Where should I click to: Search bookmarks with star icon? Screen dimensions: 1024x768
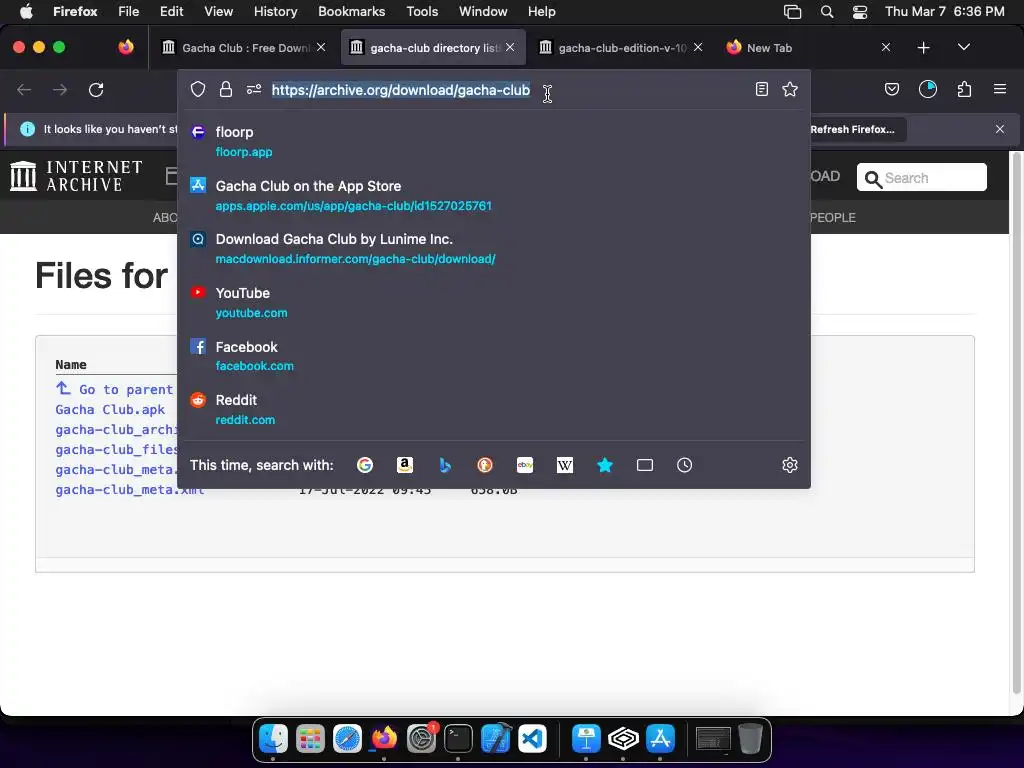tap(605, 465)
